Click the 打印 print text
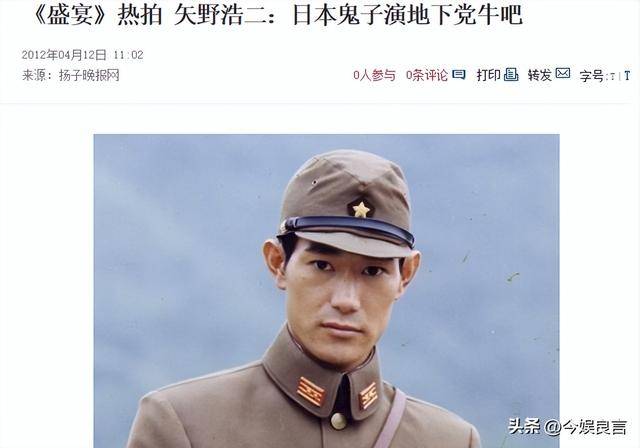This screenshot has width=640, height=448. point(489,75)
